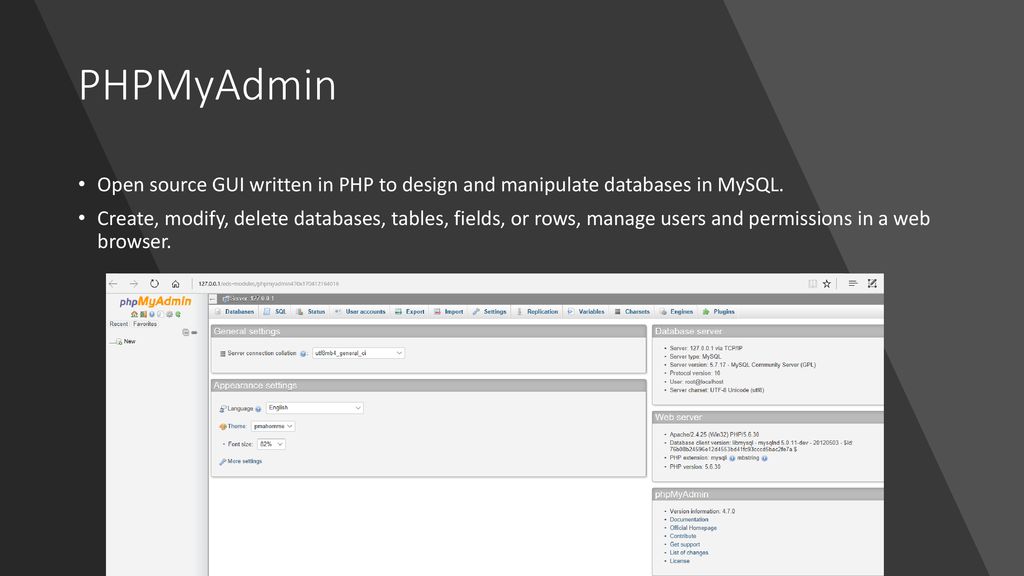The width and height of the screenshot is (1024, 576).
Task: Open the User accounts tab
Action: (360, 312)
